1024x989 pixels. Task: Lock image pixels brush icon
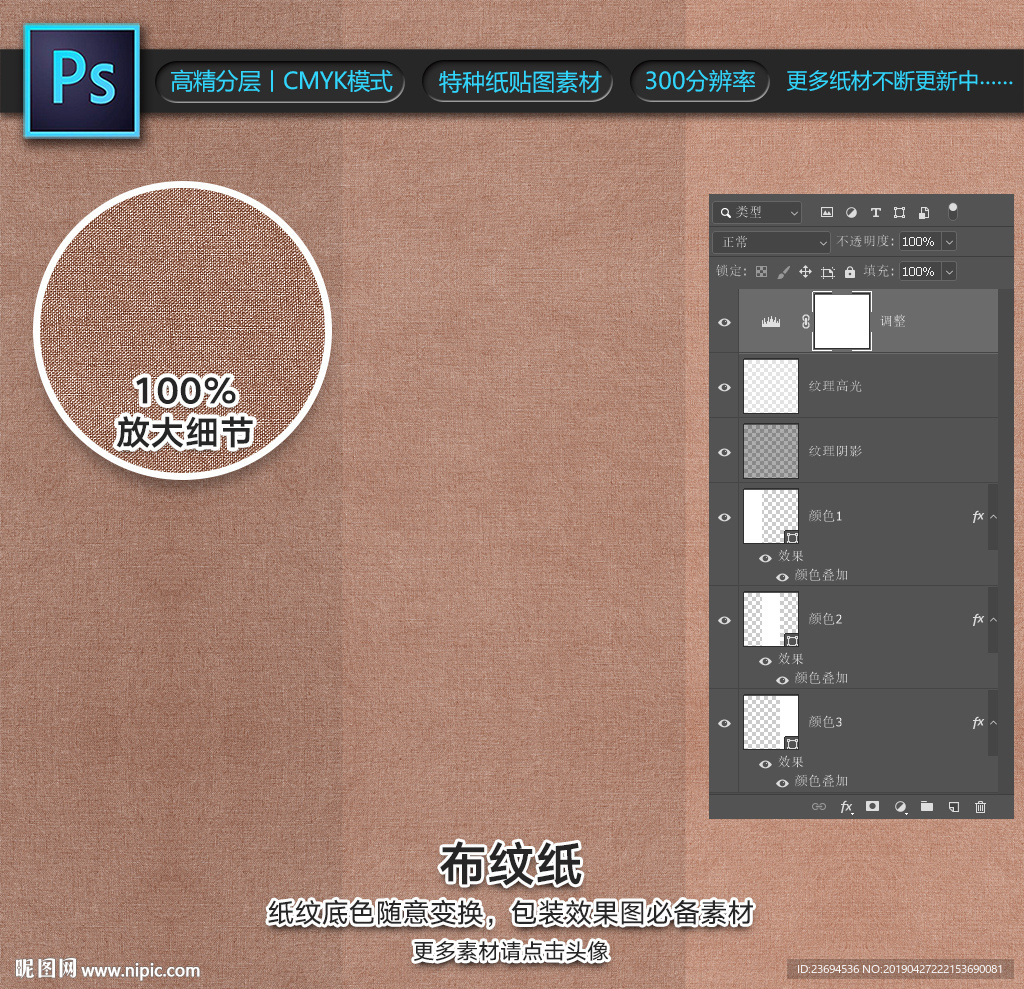784,272
